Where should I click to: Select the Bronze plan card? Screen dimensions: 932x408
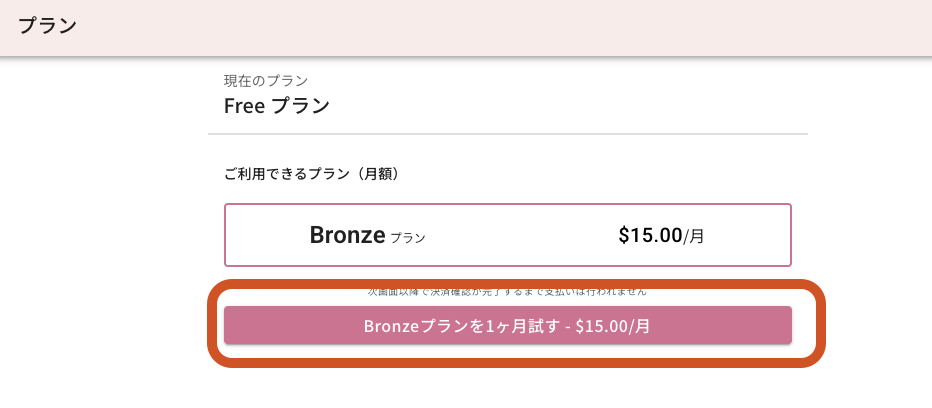coord(508,235)
